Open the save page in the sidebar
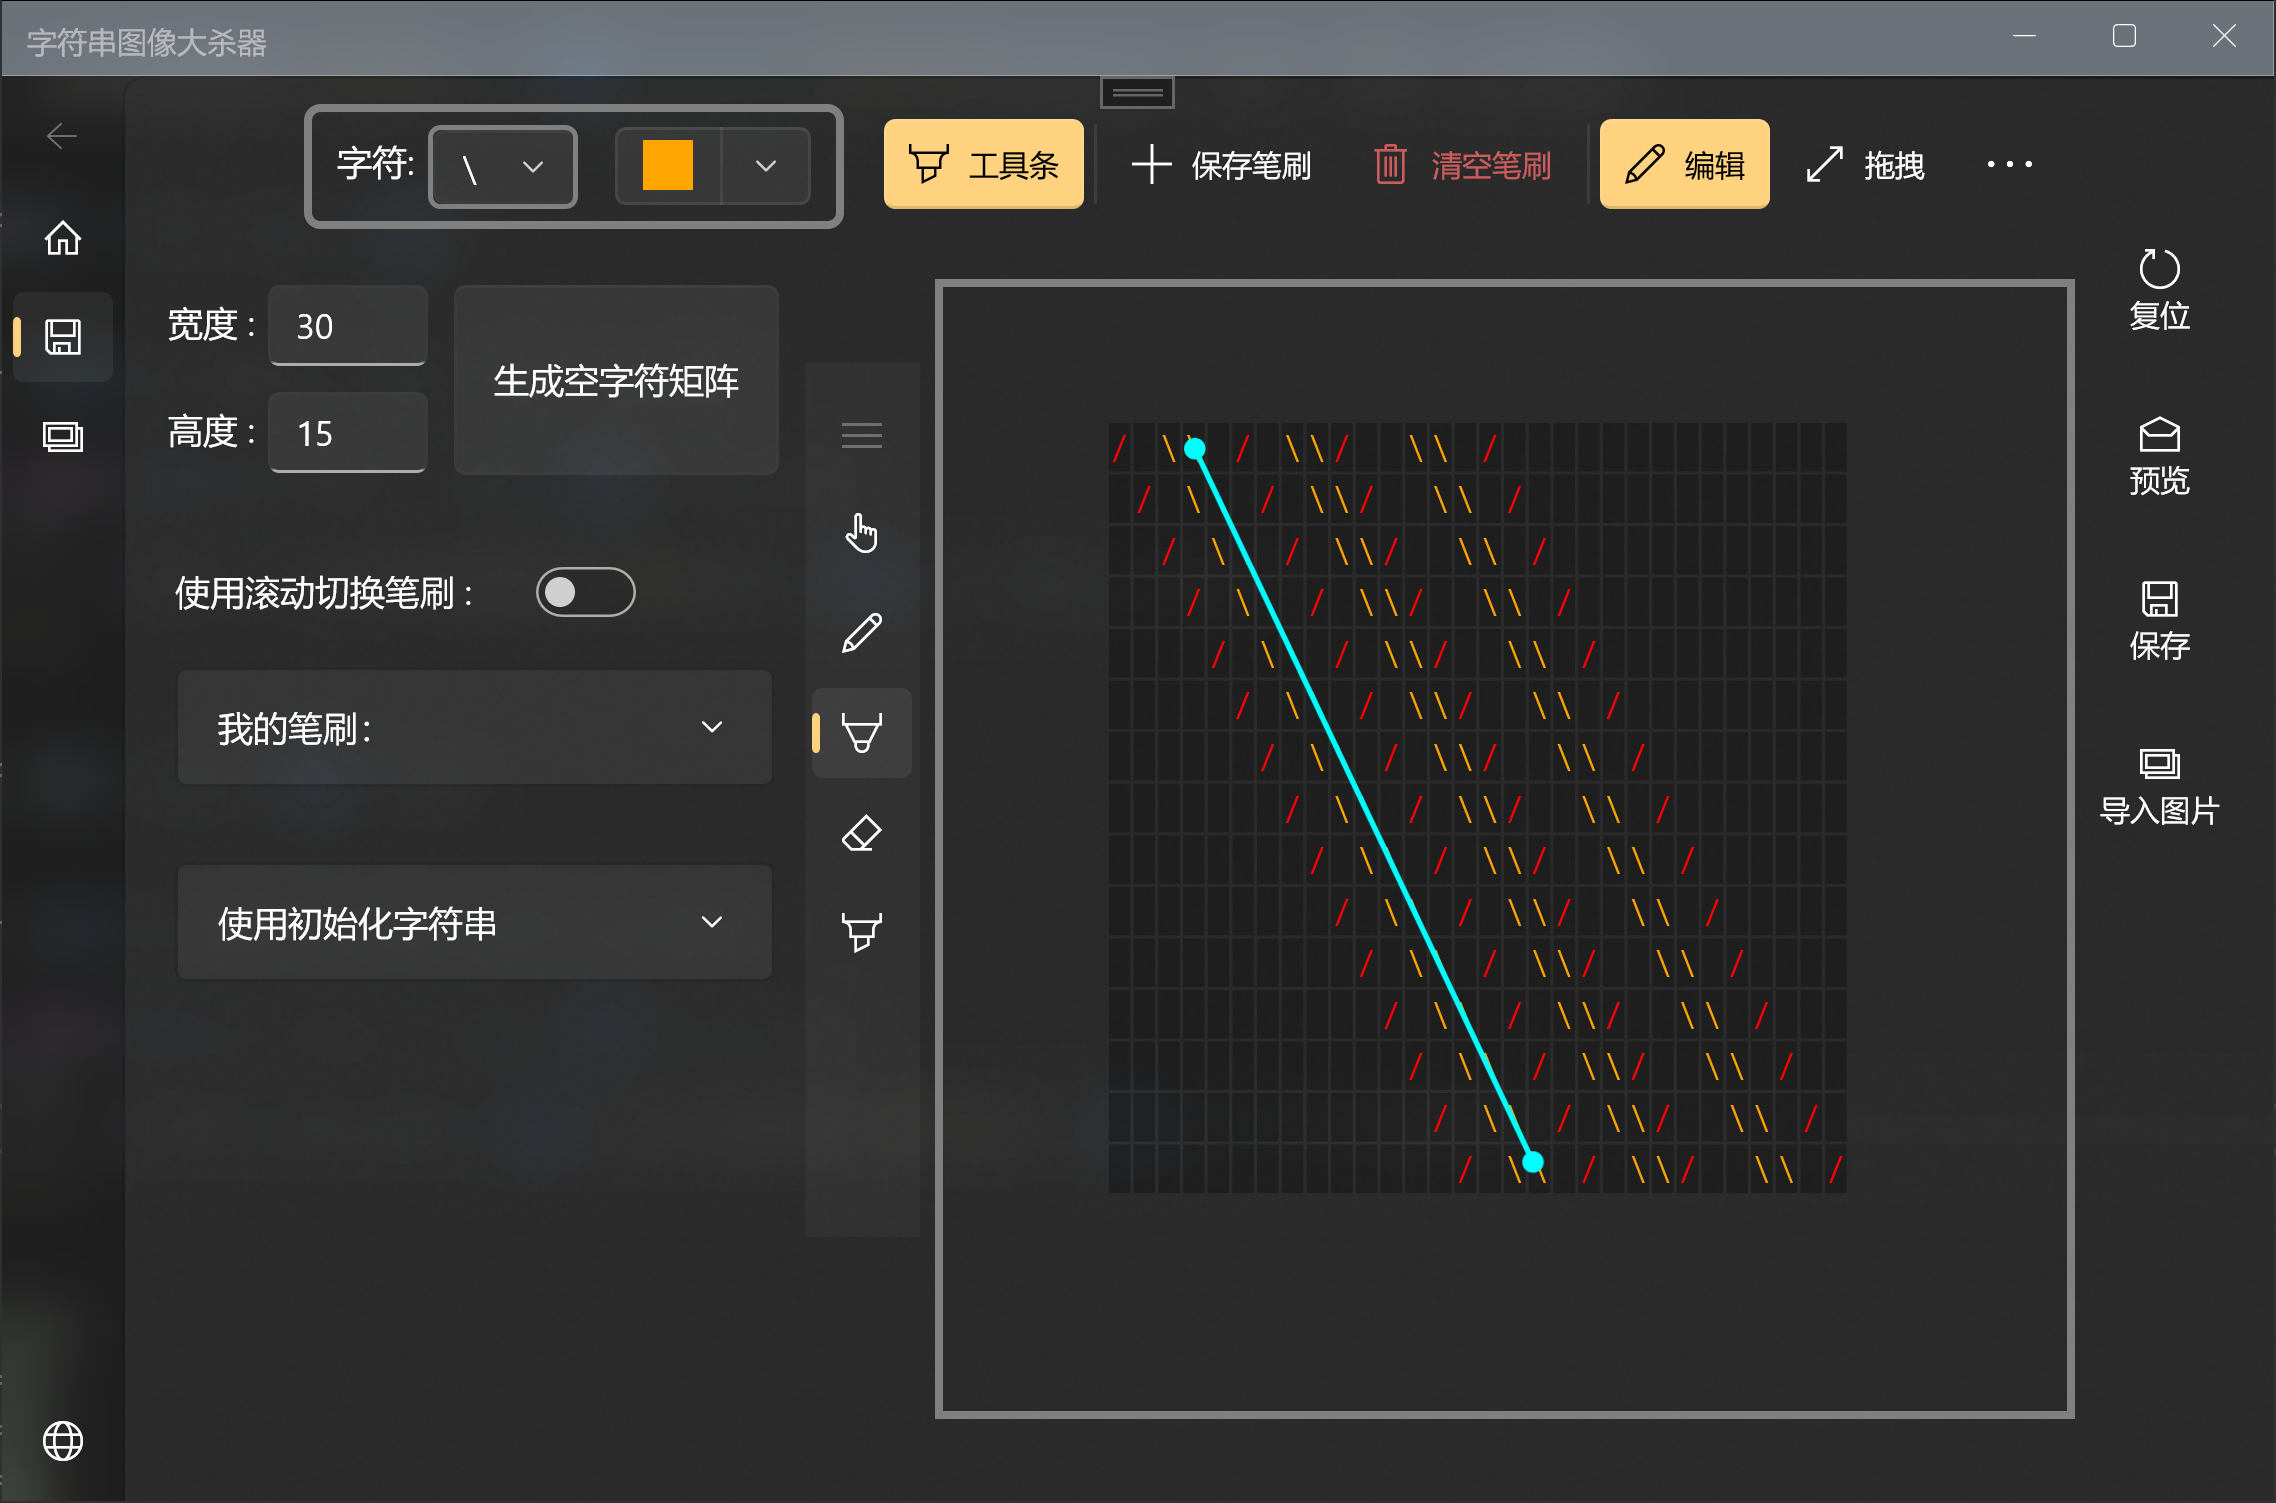2276x1503 pixels. point(62,337)
